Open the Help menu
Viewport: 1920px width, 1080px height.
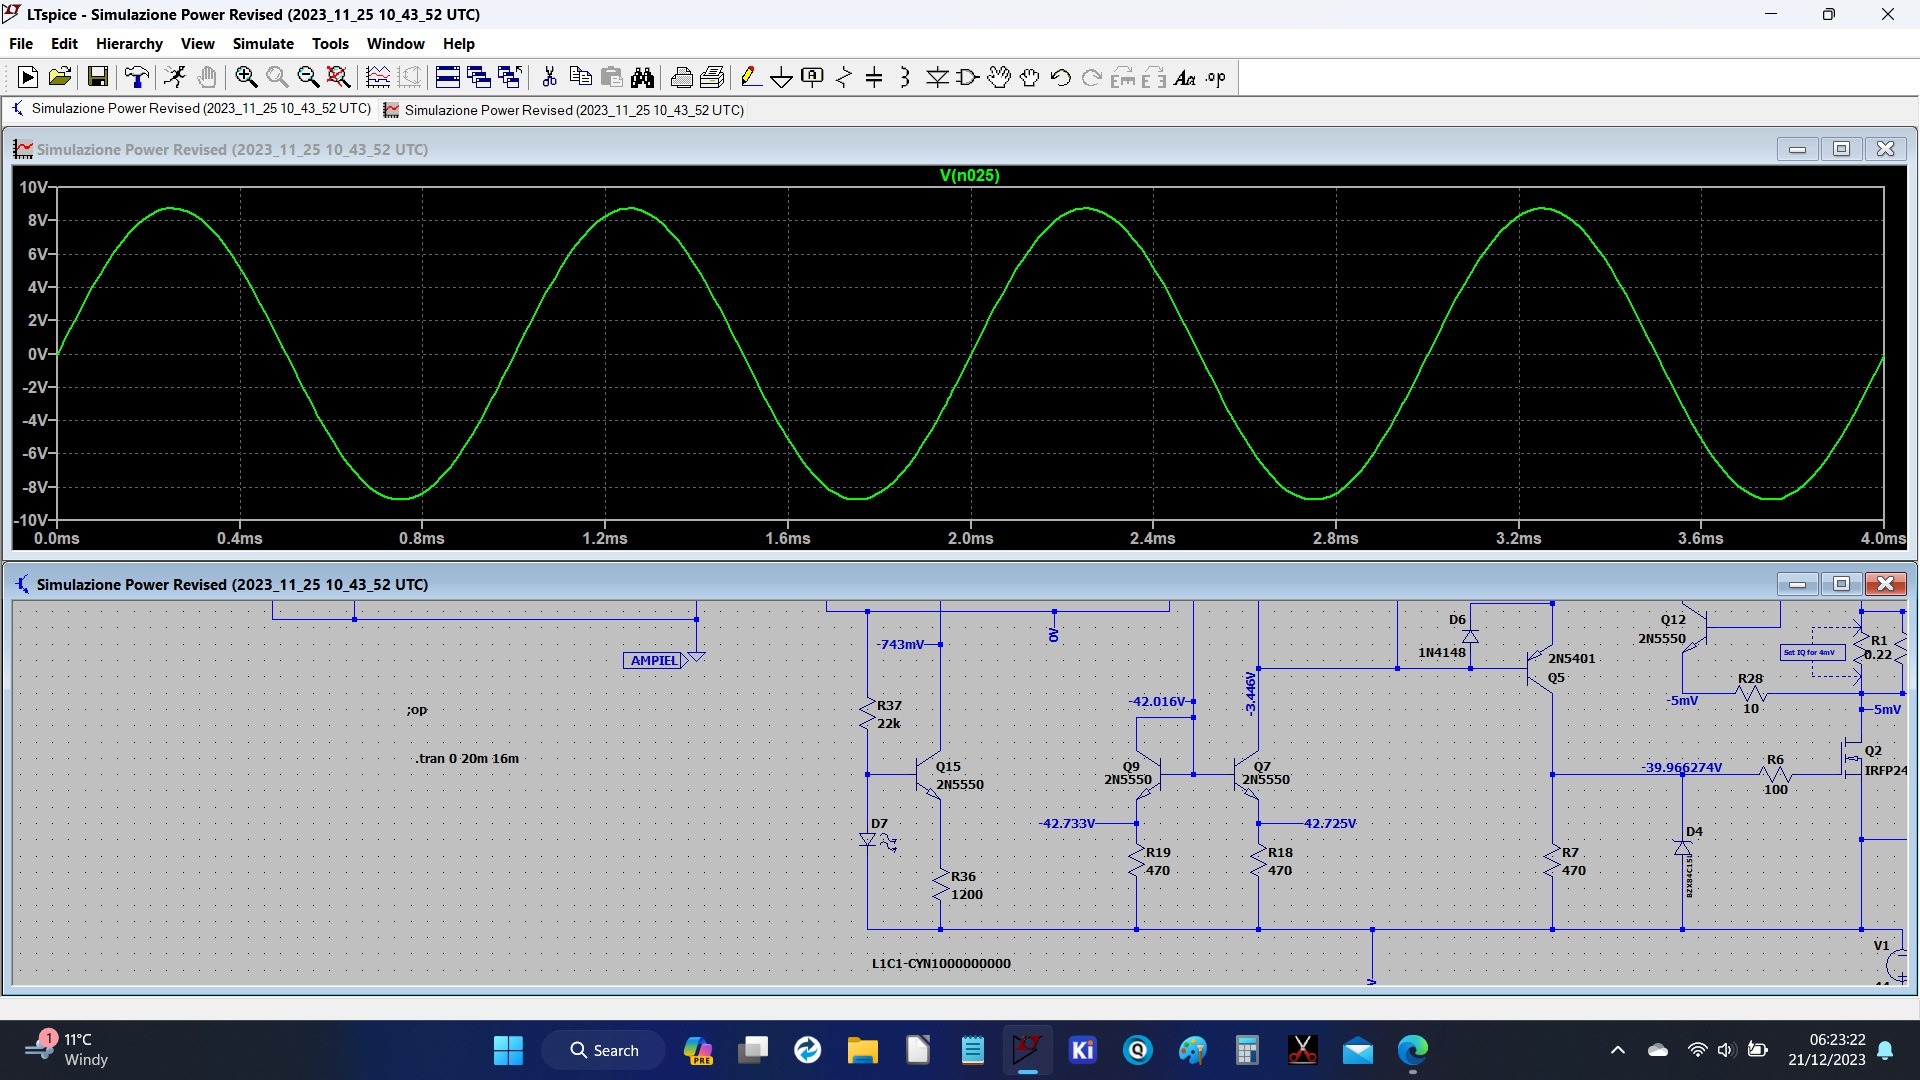coord(458,43)
